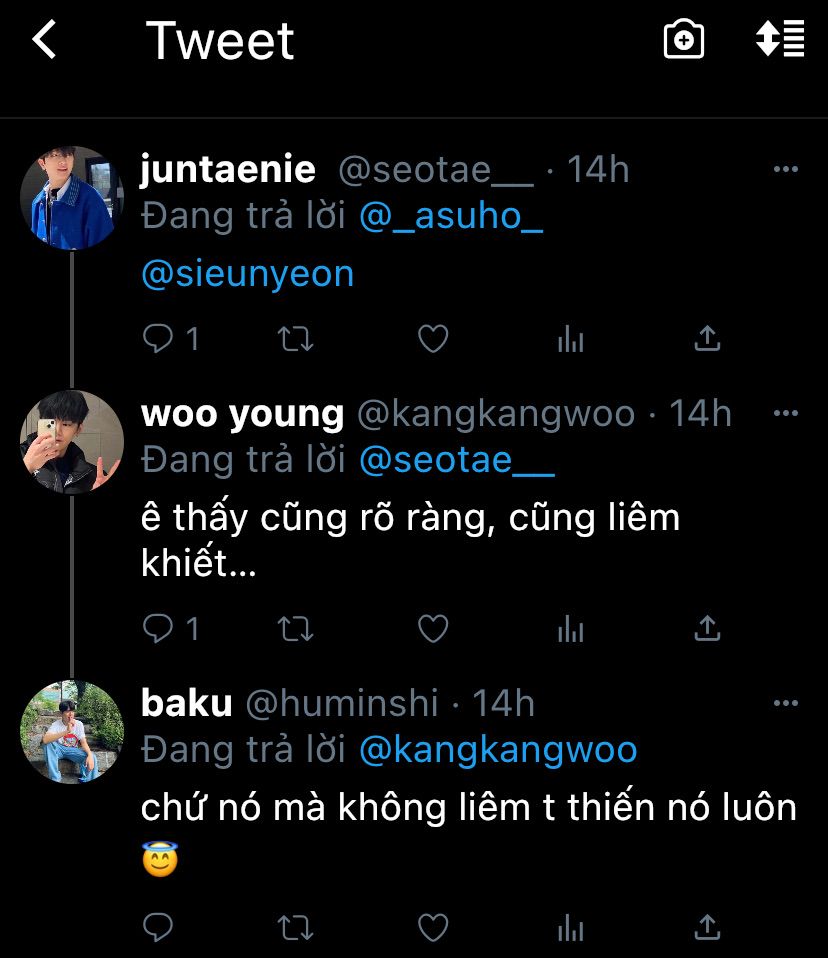
Task: Reply to juntaenie's tweet
Action: (159, 340)
